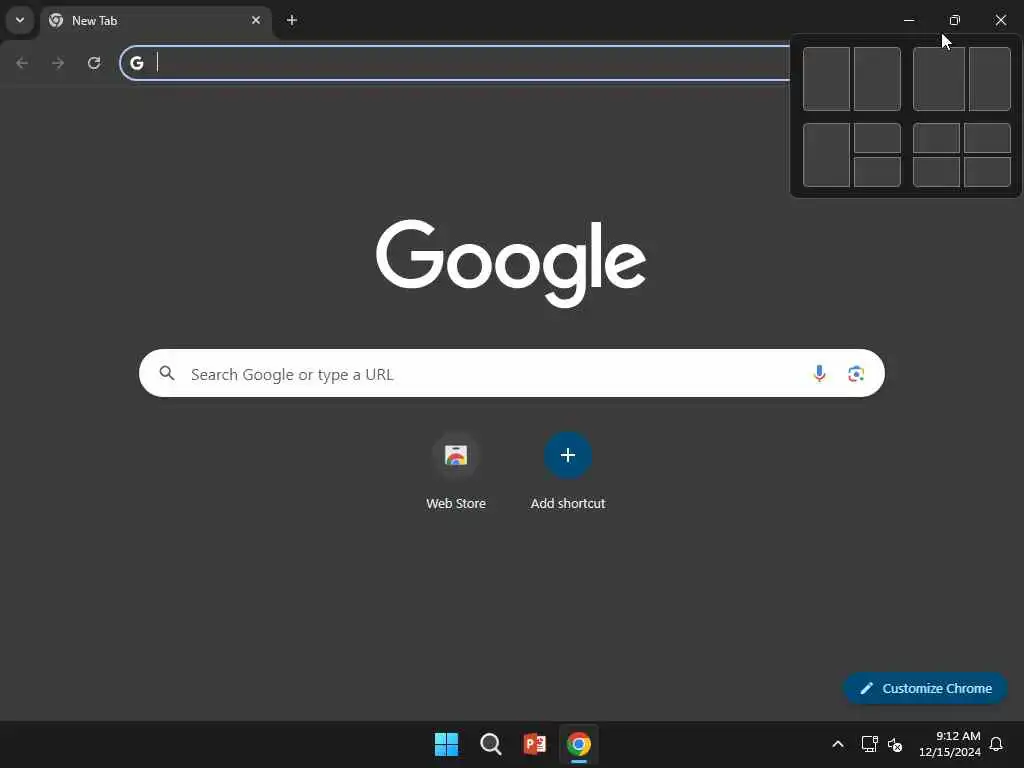Reload the current page
This screenshot has height=768, width=1024.
[x=94, y=63]
